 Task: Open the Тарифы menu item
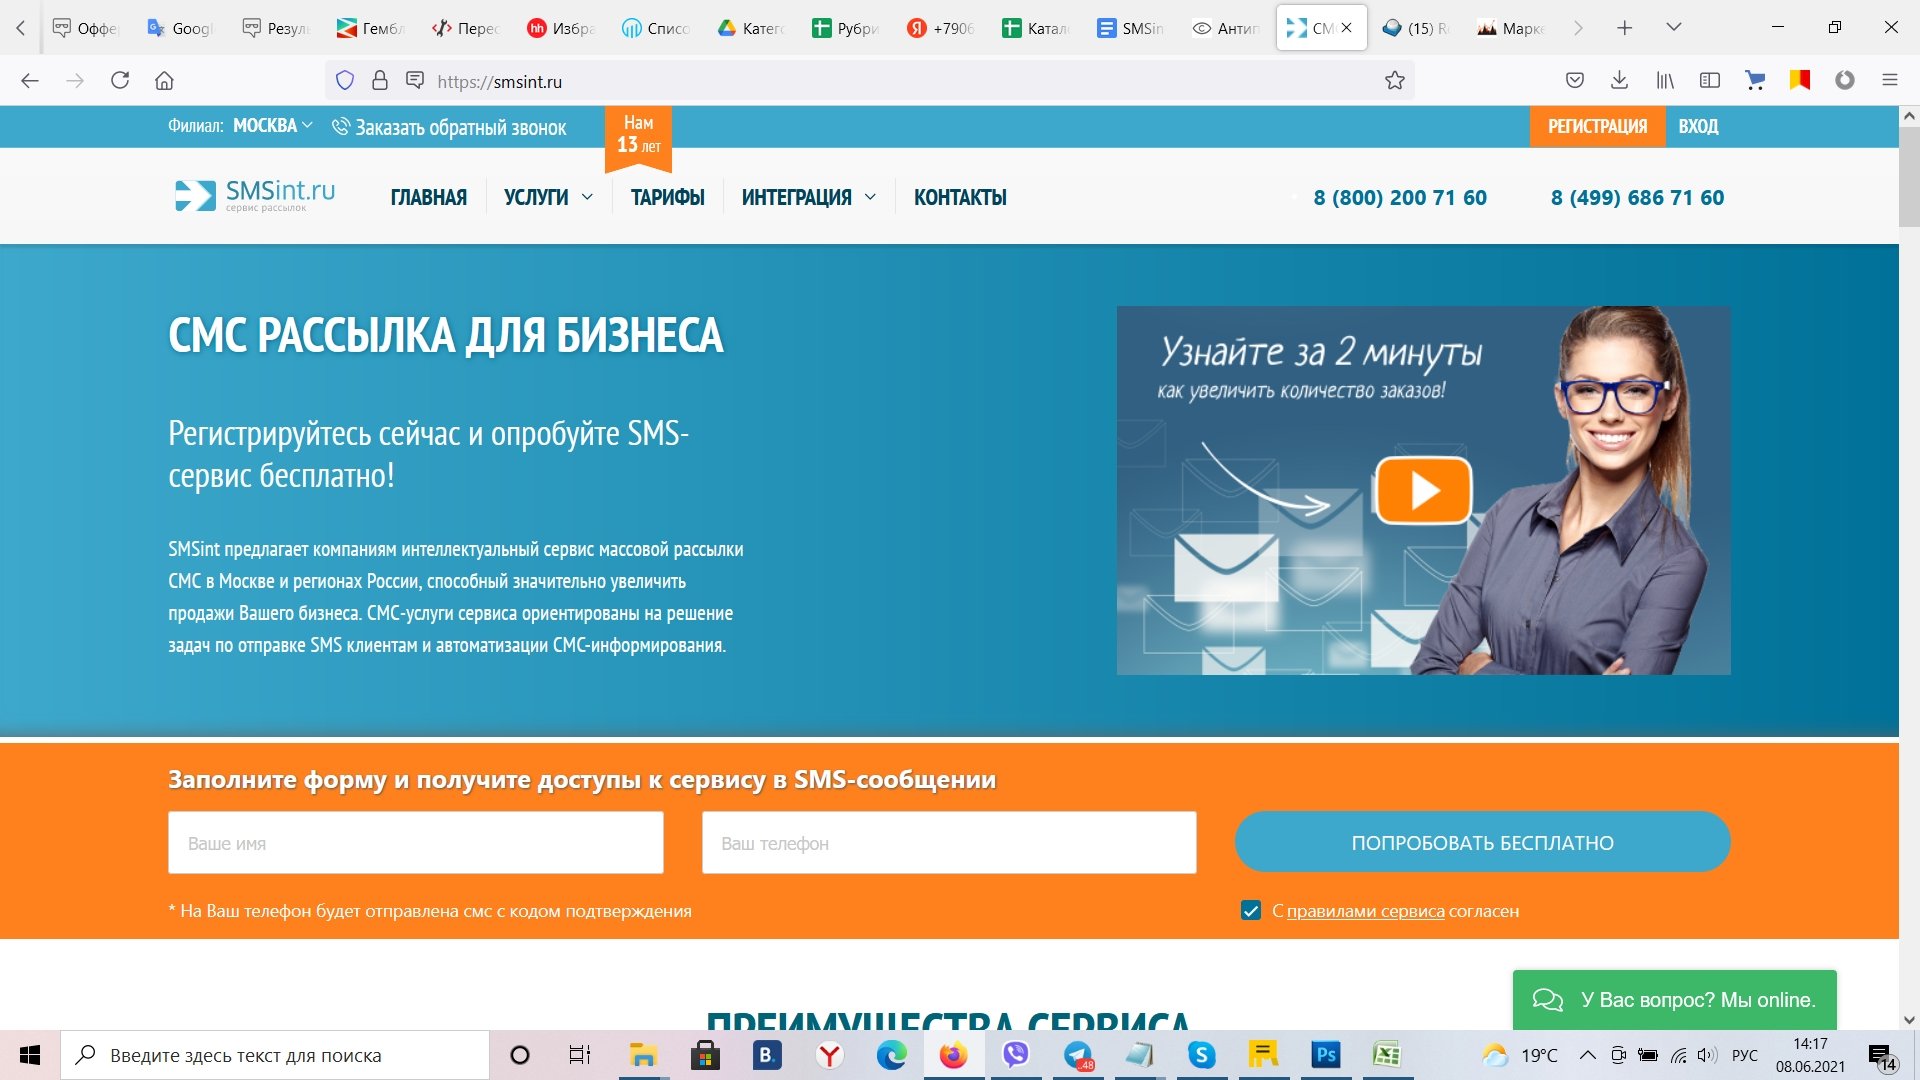tap(667, 198)
